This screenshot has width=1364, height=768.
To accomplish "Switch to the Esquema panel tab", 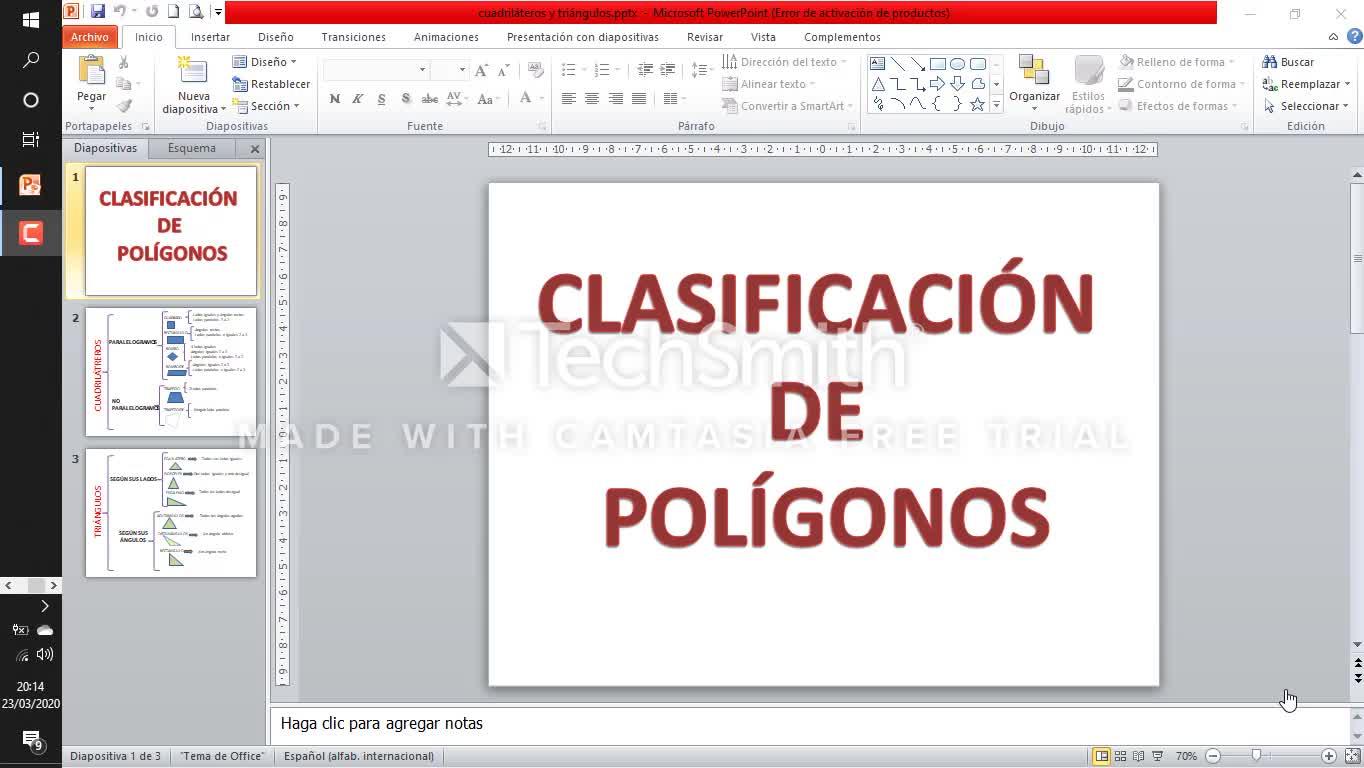I will click(x=192, y=148).
